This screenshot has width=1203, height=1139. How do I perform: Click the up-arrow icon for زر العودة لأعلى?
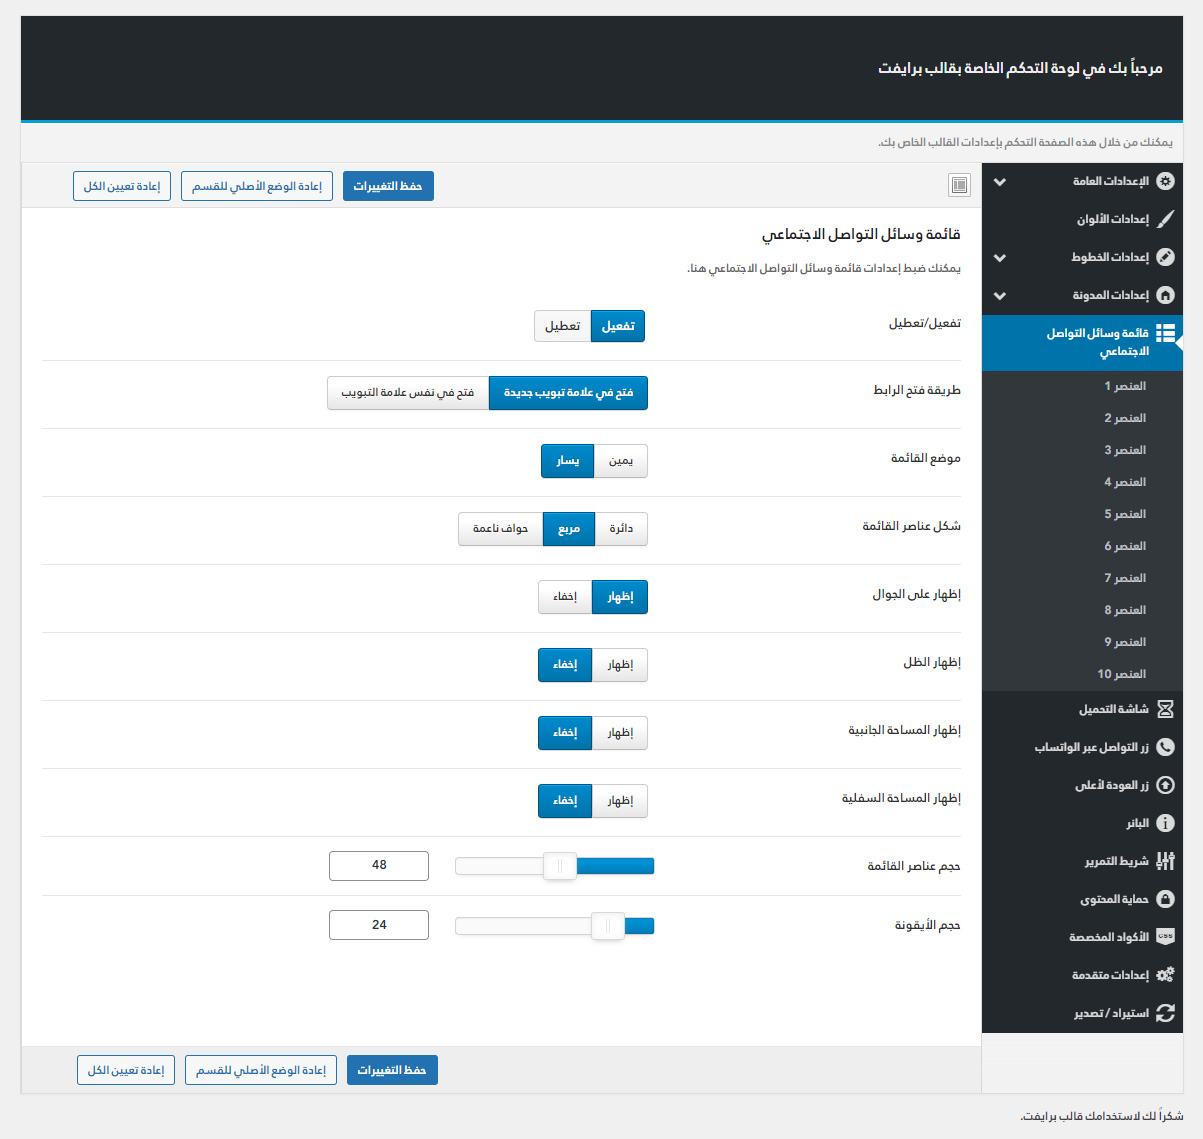tap(1165, 785)
